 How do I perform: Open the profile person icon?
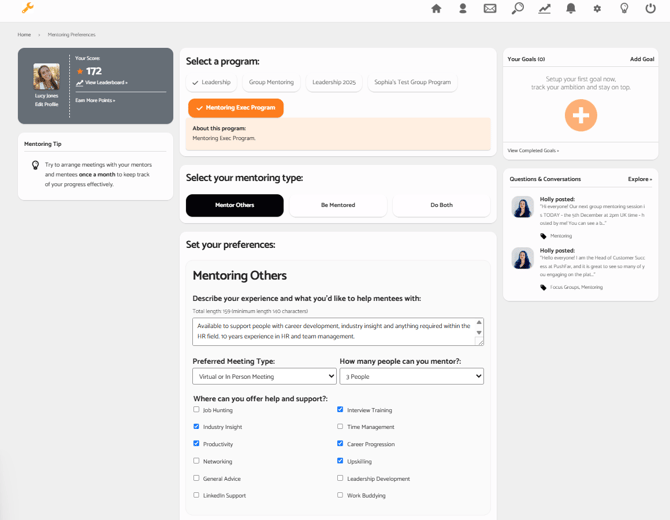tap(463, 9)
